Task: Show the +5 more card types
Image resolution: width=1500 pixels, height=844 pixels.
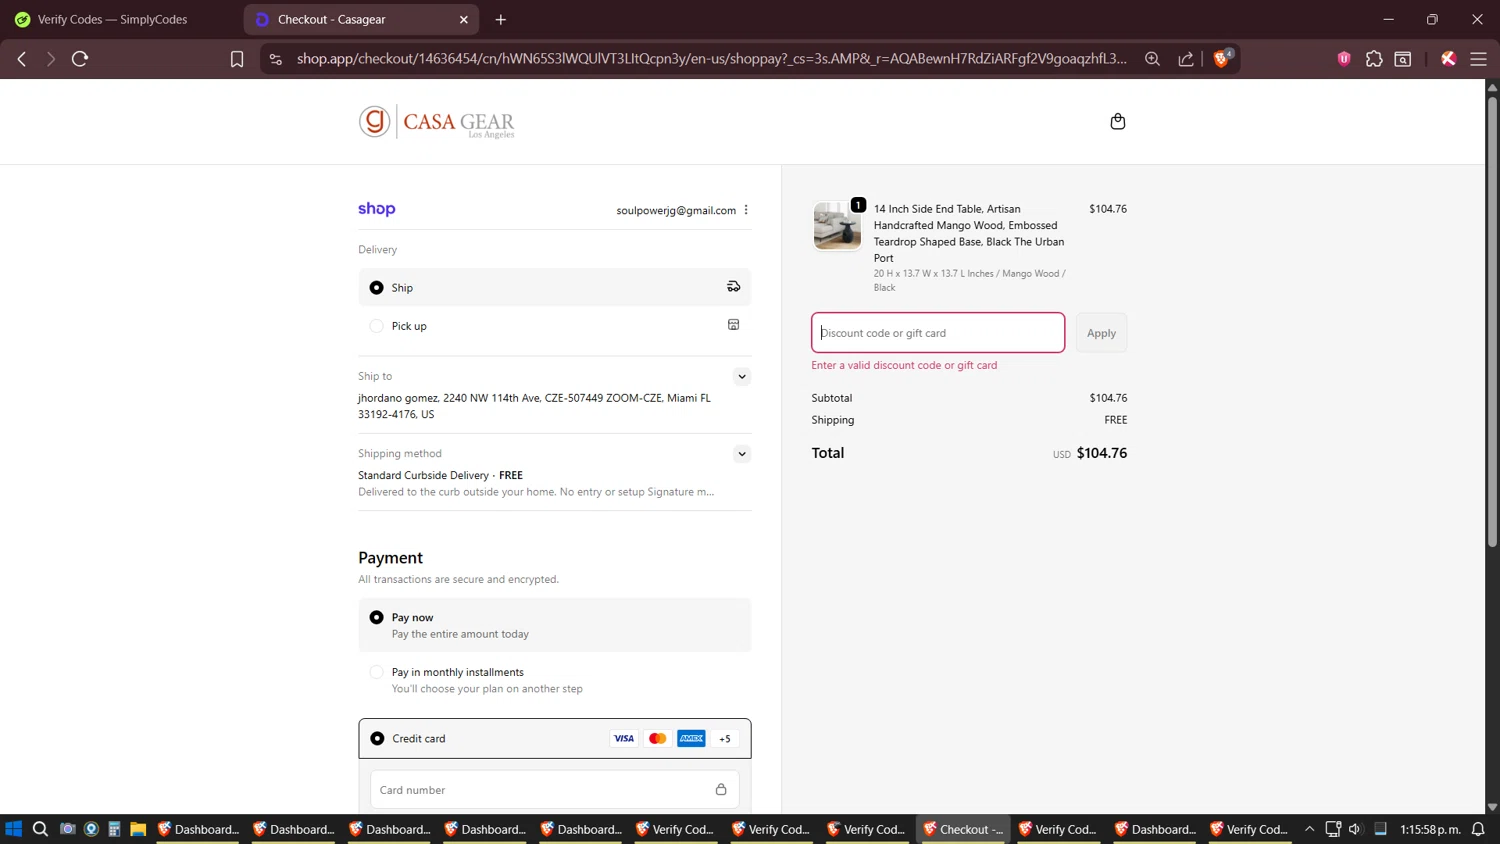Action: click(x=725, y=738)
